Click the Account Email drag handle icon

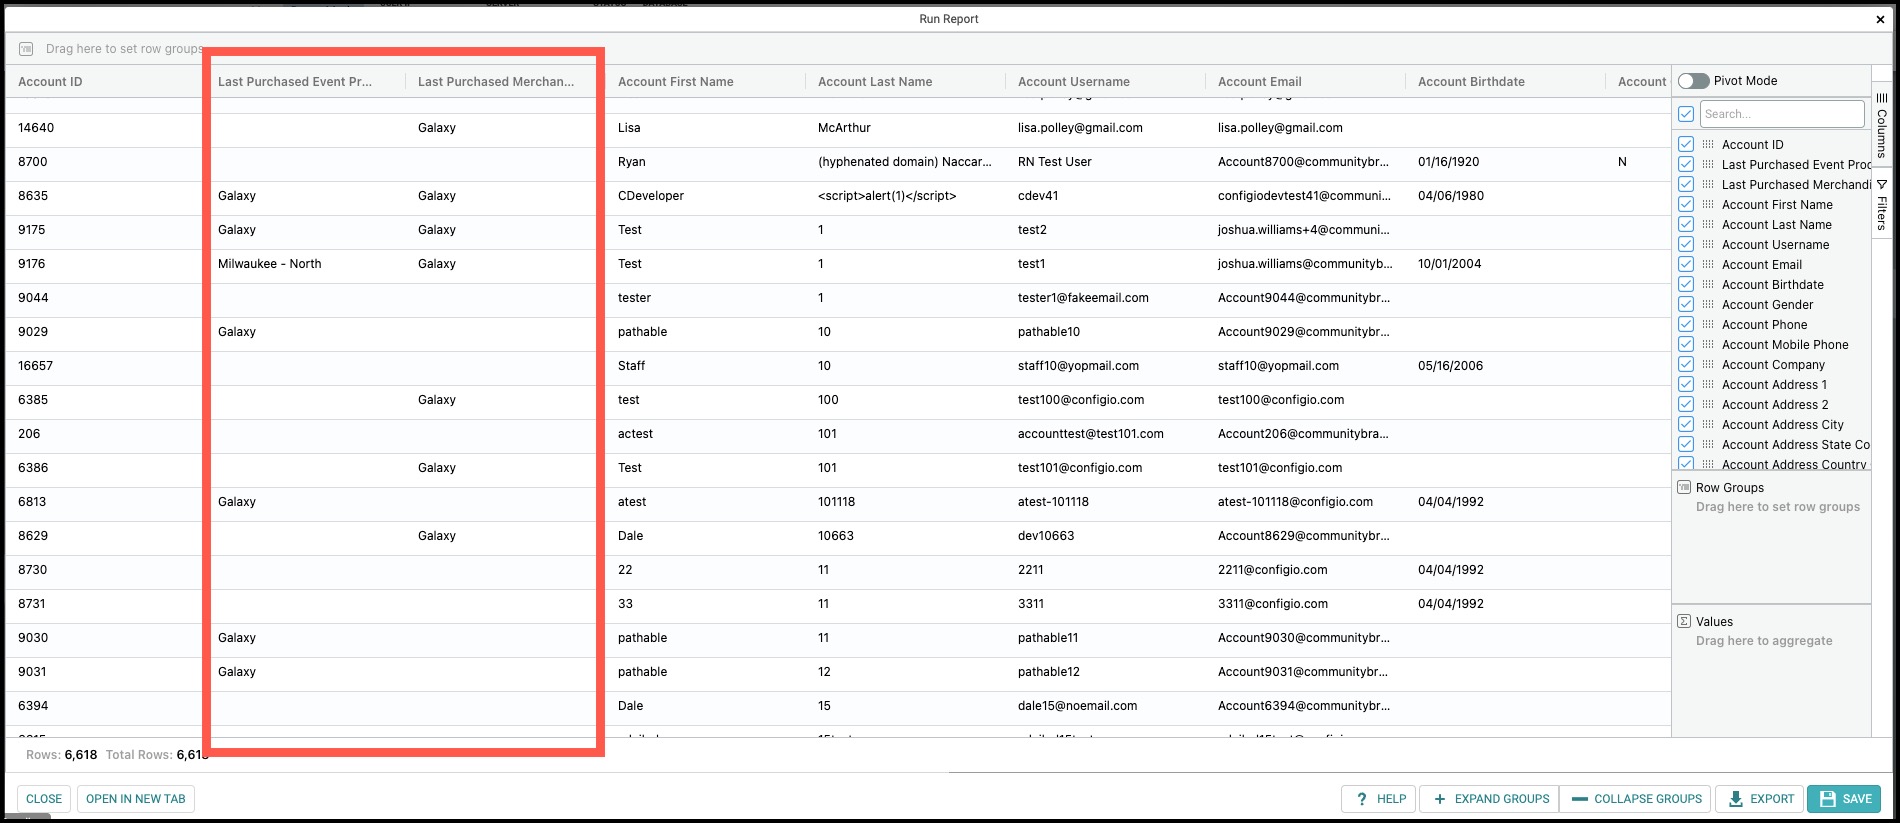[x=1708, y=265]
